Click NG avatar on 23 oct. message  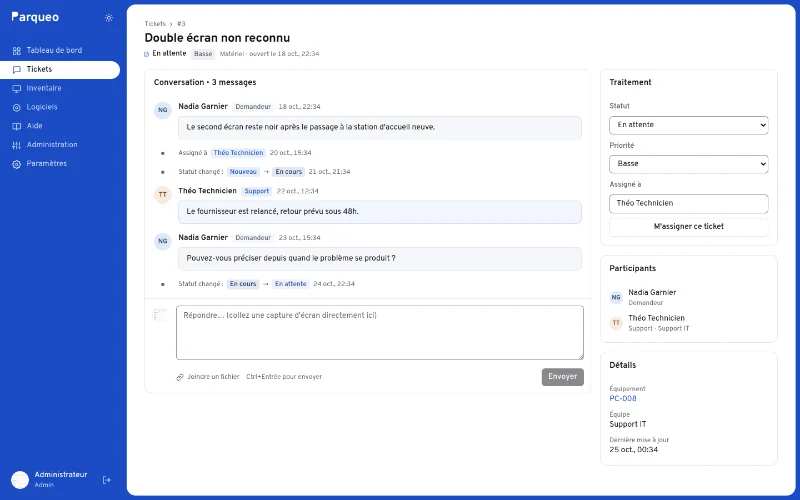point(163,241)
